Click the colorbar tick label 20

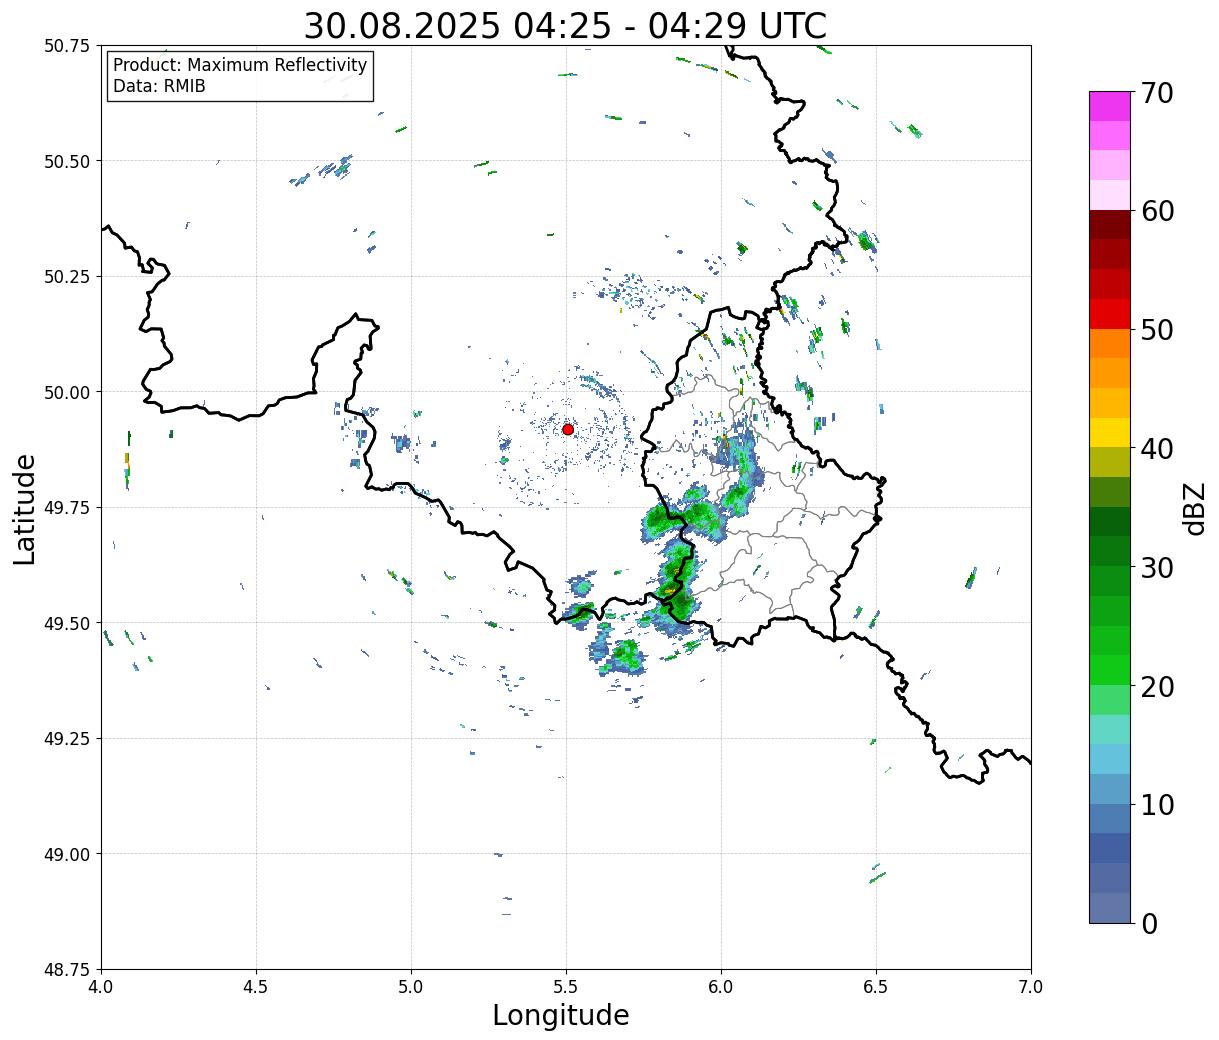[x=1157, y=686]
